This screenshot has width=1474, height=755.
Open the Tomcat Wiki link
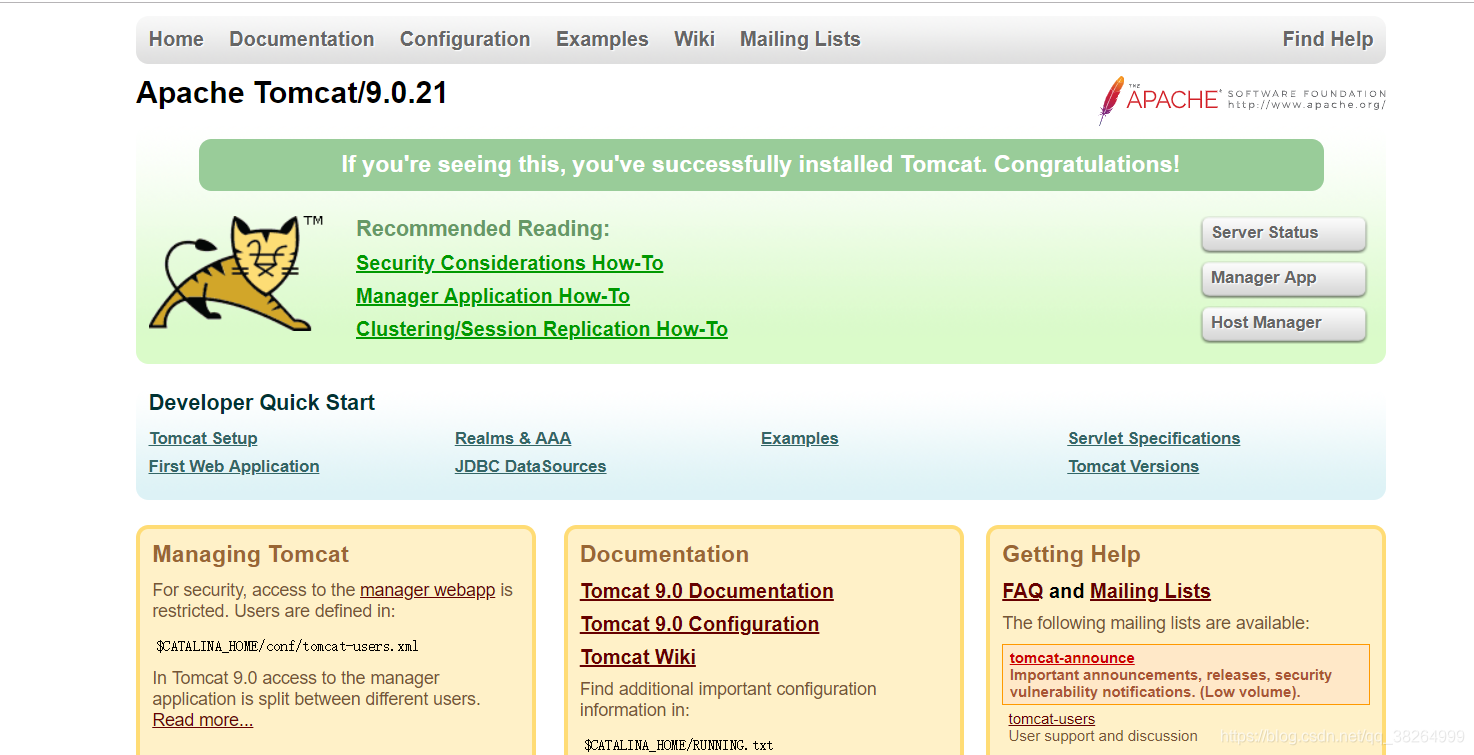pyautogui.click(x=638, y=657)
